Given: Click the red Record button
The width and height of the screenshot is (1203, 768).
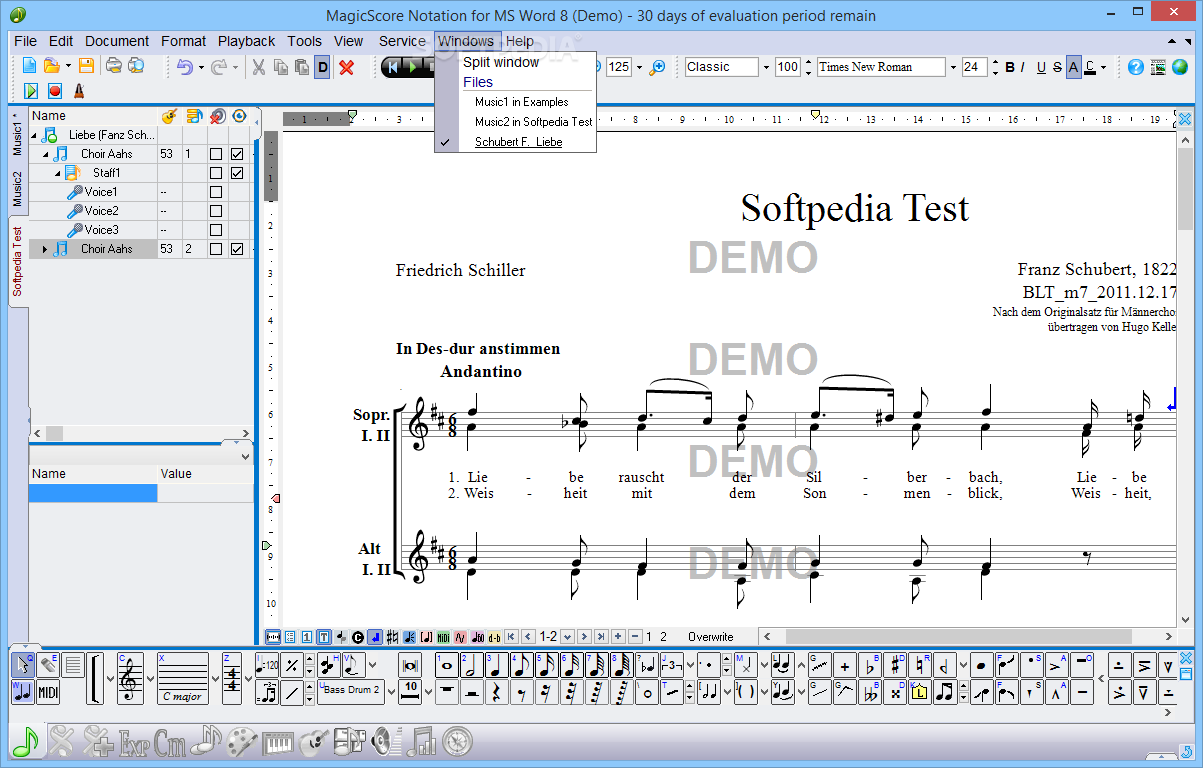Looking at the screenshot, I should click(54, 91).
